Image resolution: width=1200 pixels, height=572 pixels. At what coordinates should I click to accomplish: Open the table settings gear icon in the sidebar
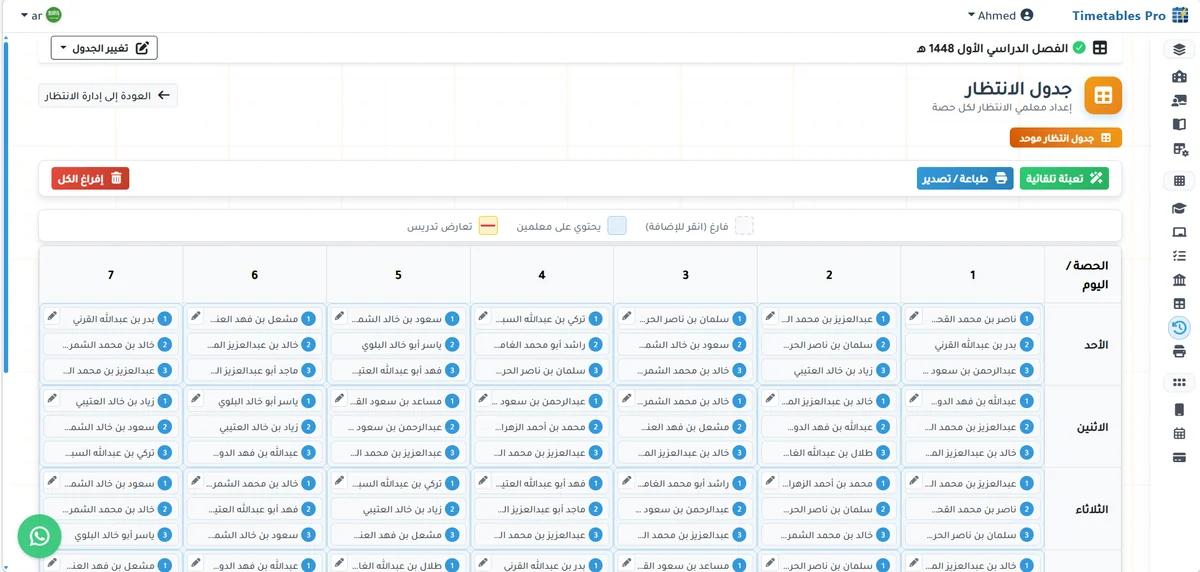pos(1179,149)
